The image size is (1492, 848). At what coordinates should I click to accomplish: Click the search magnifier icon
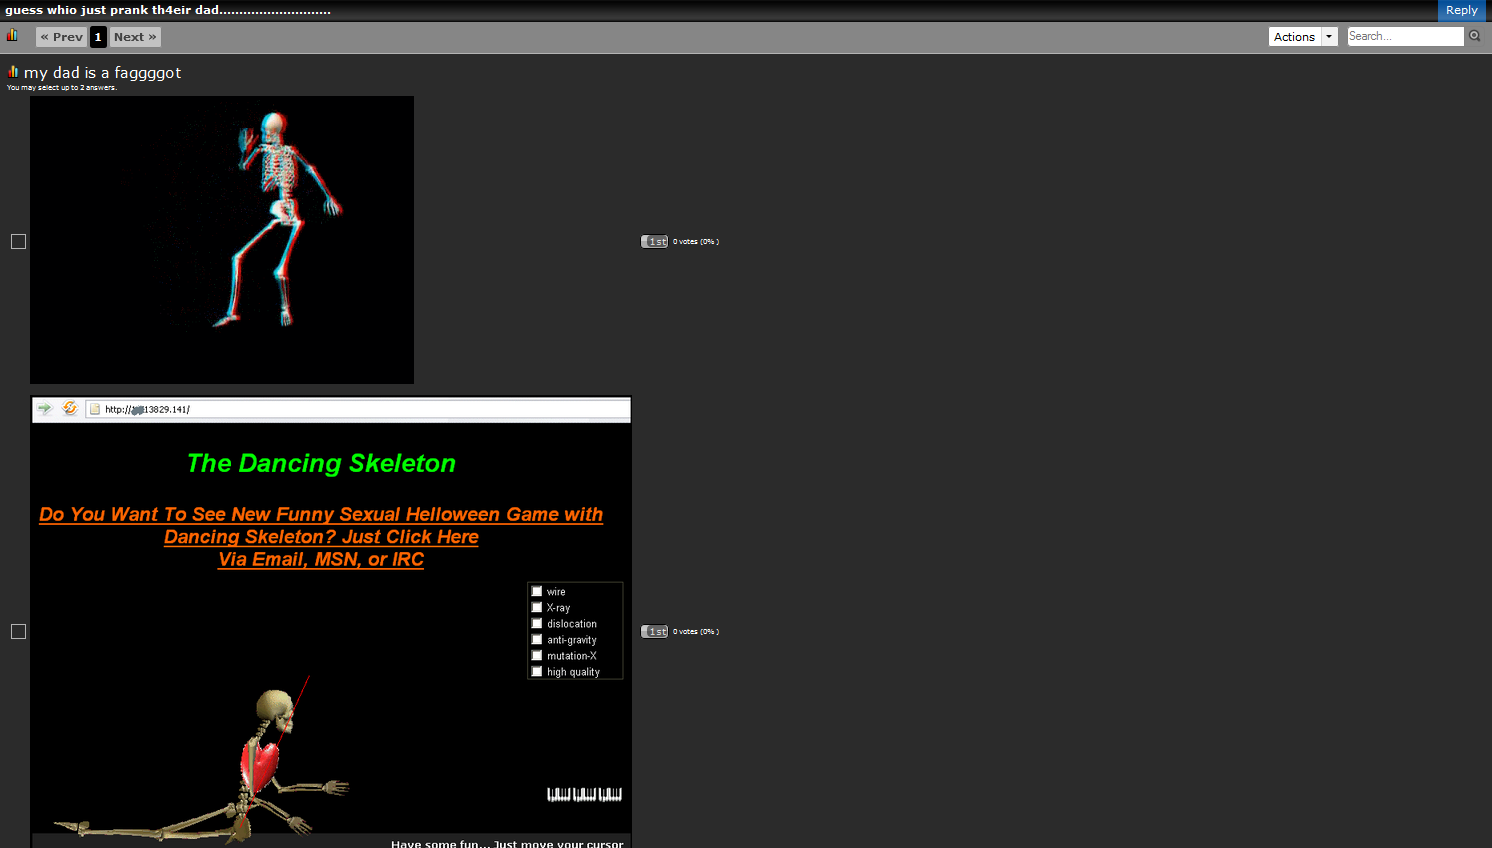coord(1474,36)
